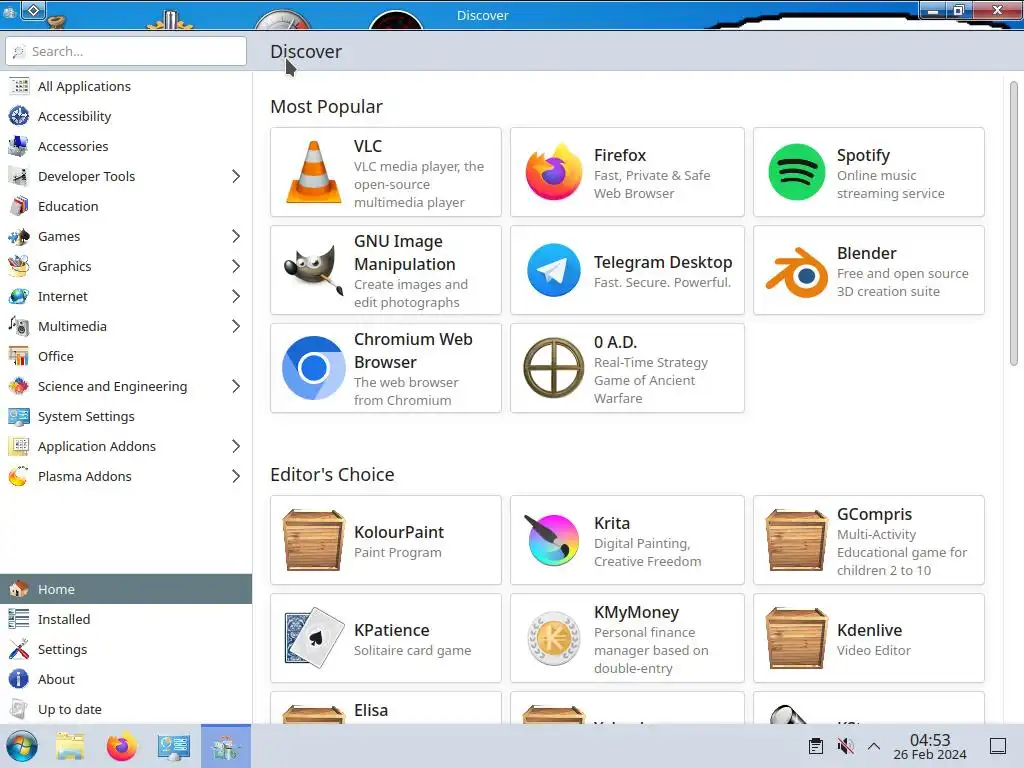Expand the Developer Tools category arrow
The height and width of the screenshot is (768, 1024).
pos(236,176)
